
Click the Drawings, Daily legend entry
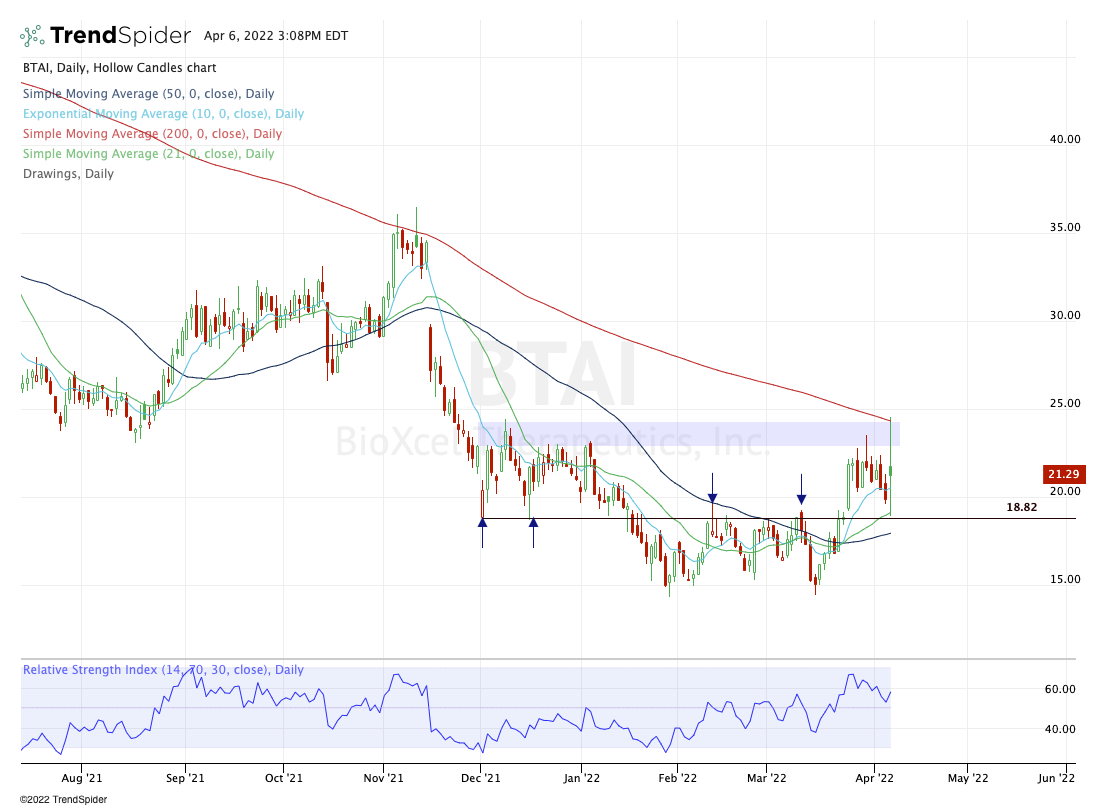pyautogui.click(x=68, y=174)
